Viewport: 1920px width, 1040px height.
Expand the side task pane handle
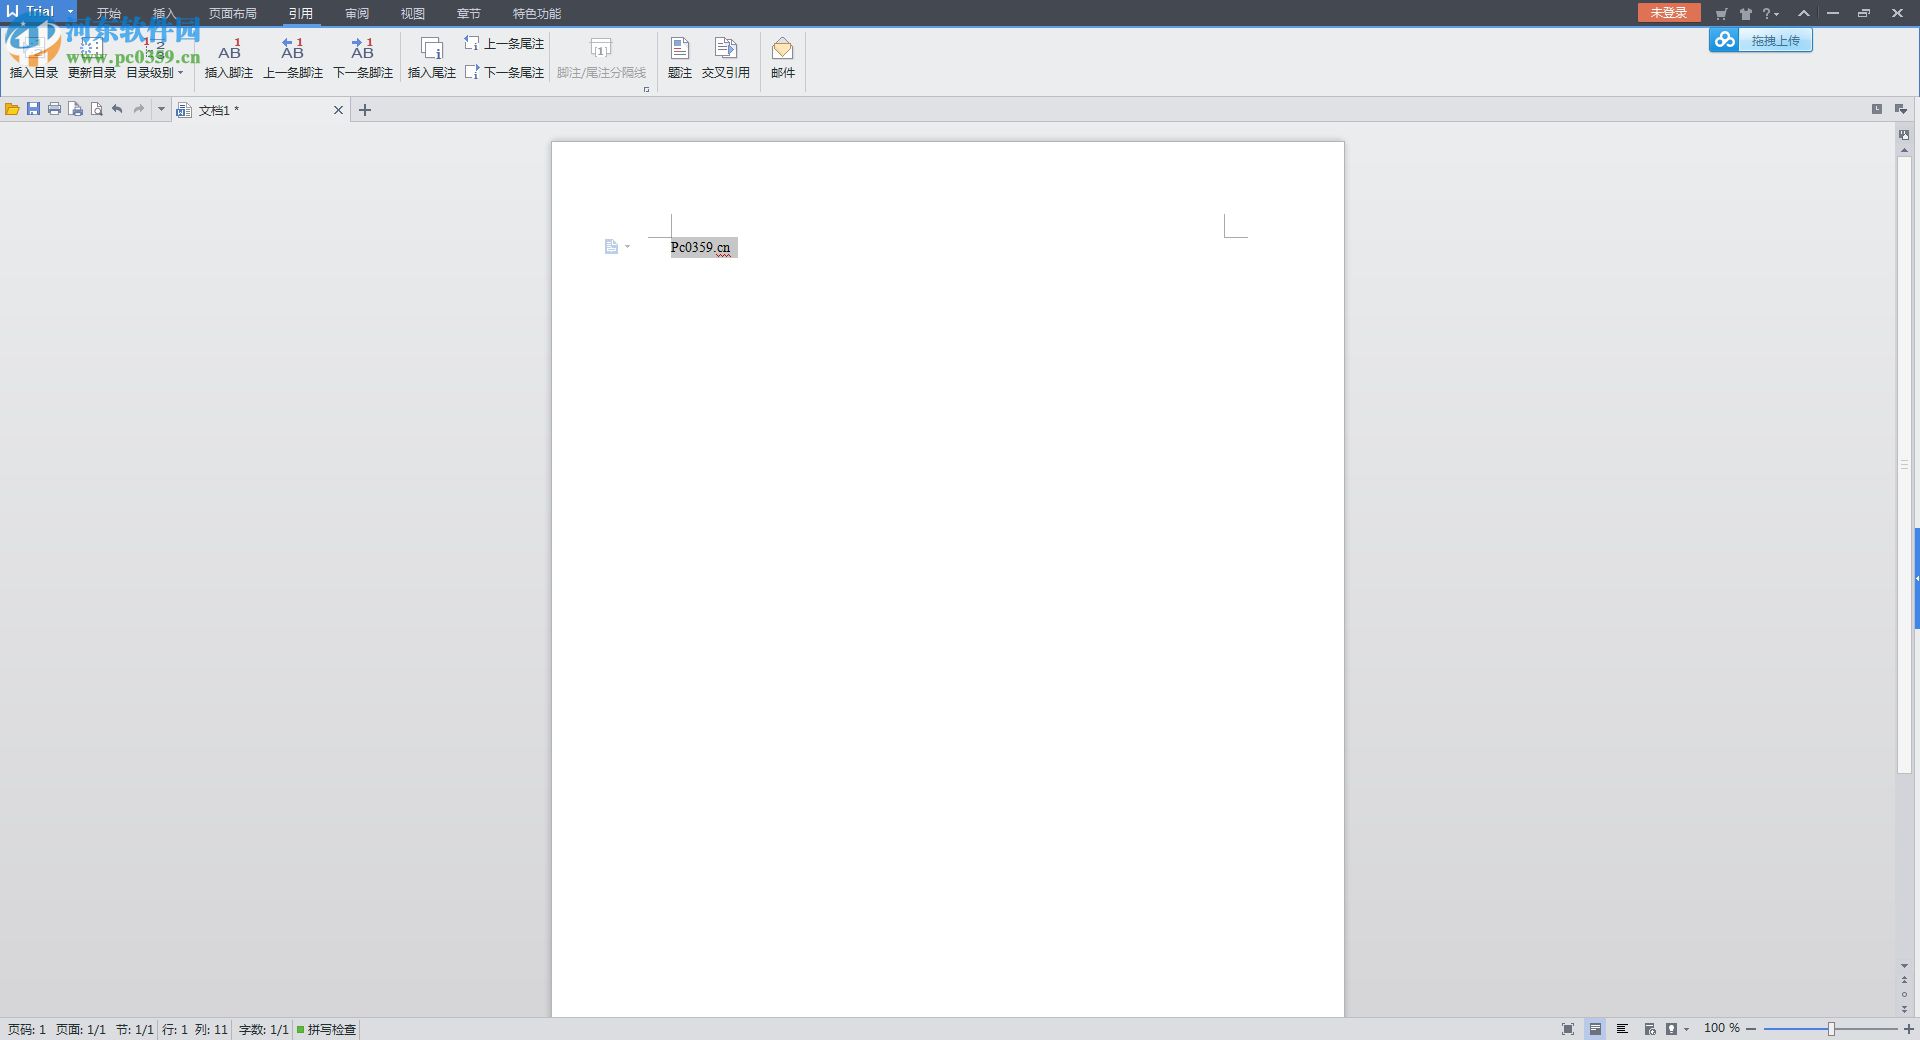tap(1916, 578)
